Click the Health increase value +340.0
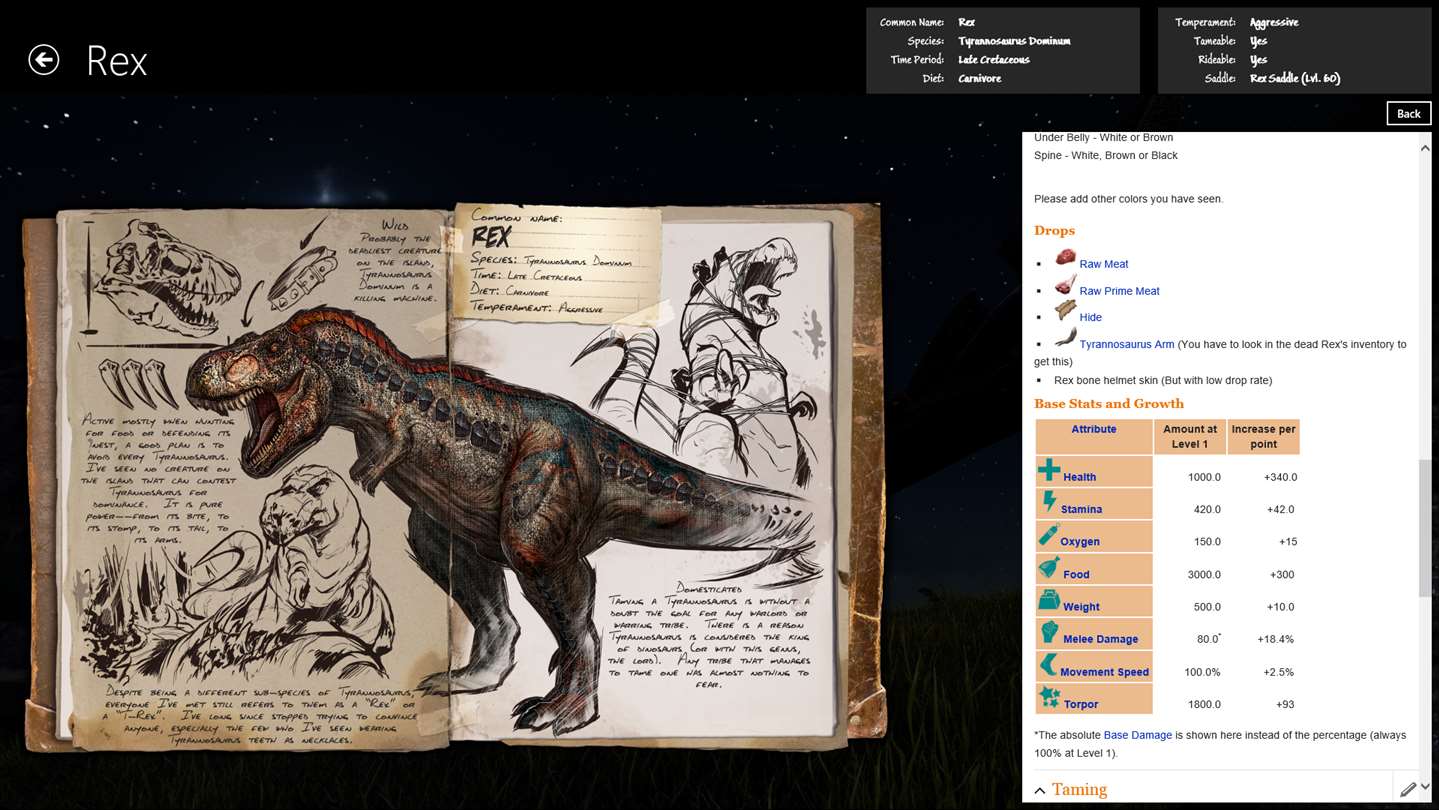The image size is (1439, 810). point(1280,477)
